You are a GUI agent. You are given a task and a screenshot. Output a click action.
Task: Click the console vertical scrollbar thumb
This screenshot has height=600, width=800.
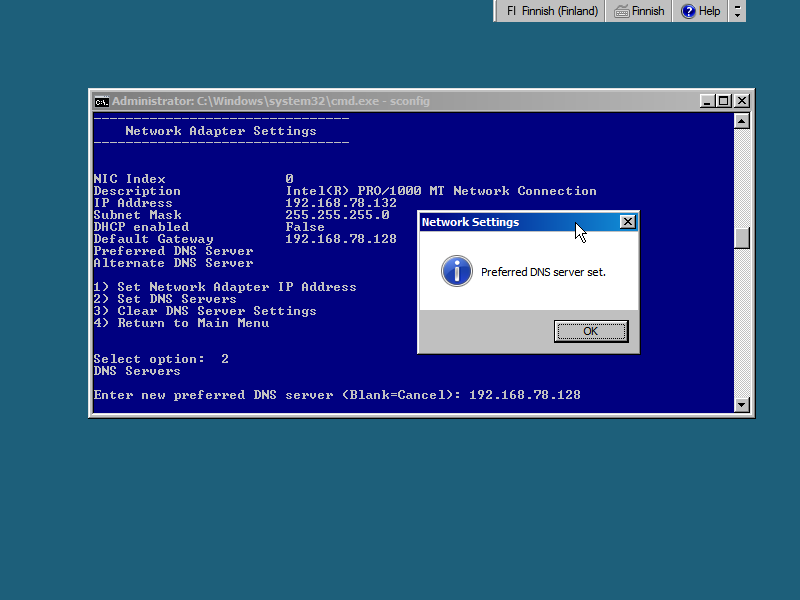point(741,238)
